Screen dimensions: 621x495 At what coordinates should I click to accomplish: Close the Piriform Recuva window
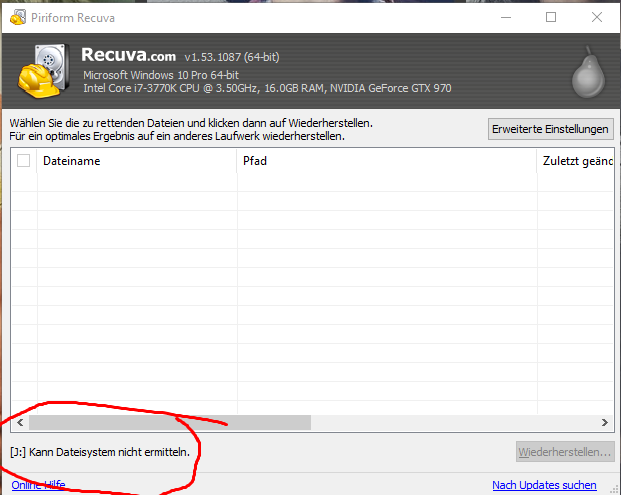pos(597,17)
